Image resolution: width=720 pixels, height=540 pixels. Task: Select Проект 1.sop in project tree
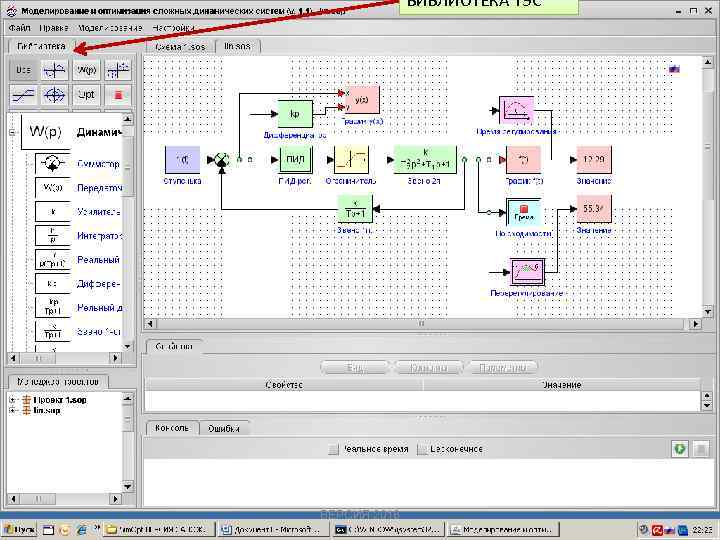(60, 400)
